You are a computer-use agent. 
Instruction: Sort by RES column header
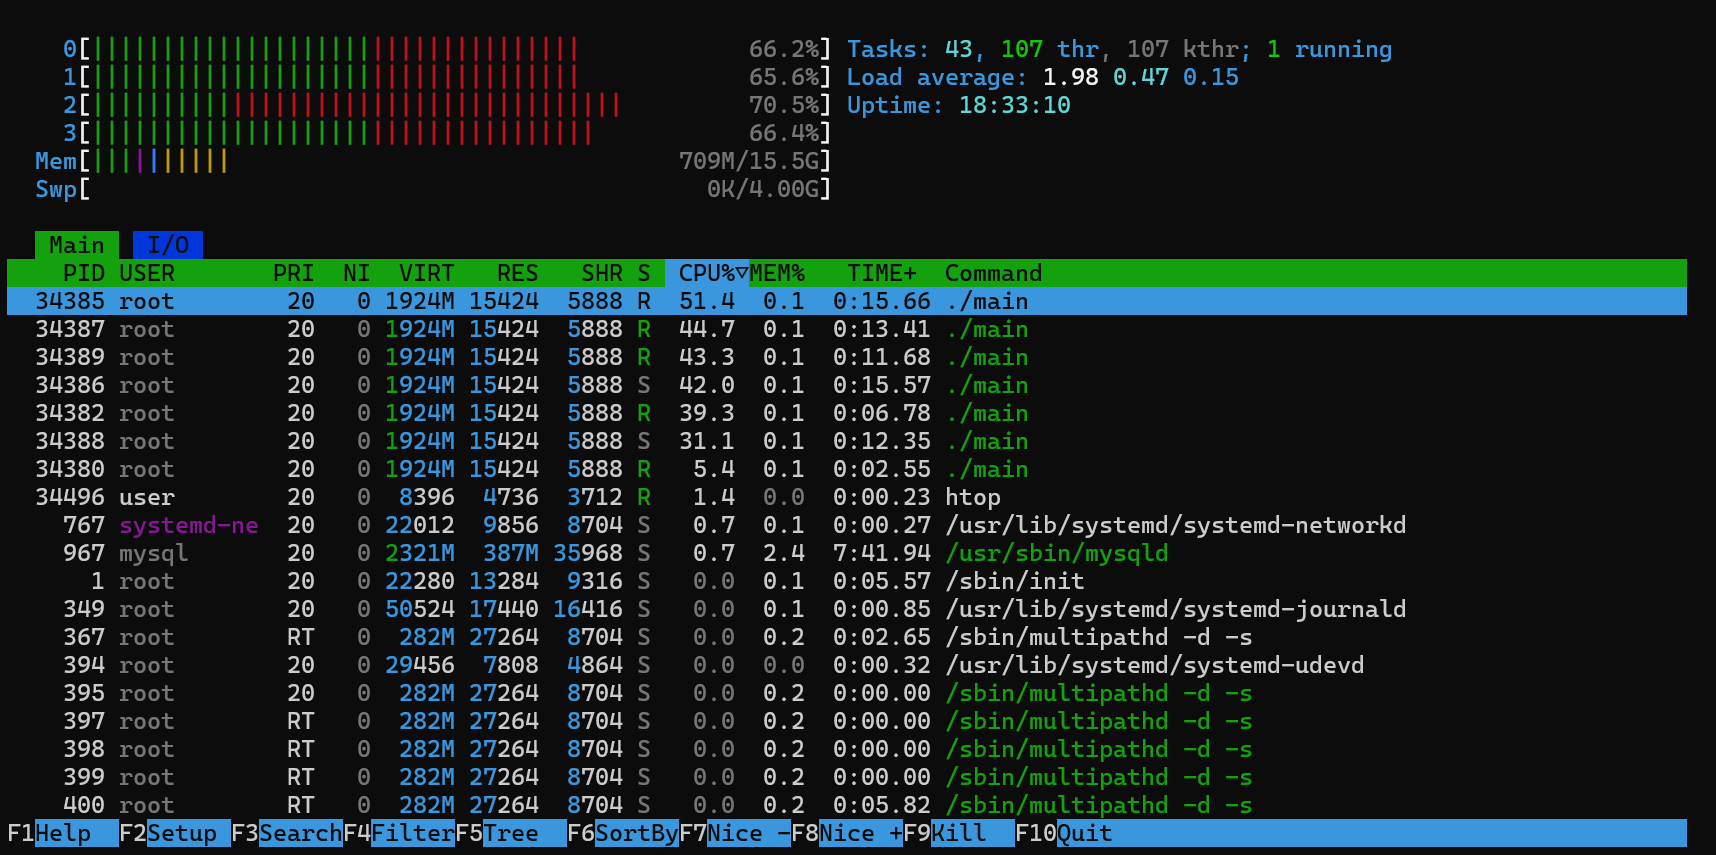(x=518, y=273)
